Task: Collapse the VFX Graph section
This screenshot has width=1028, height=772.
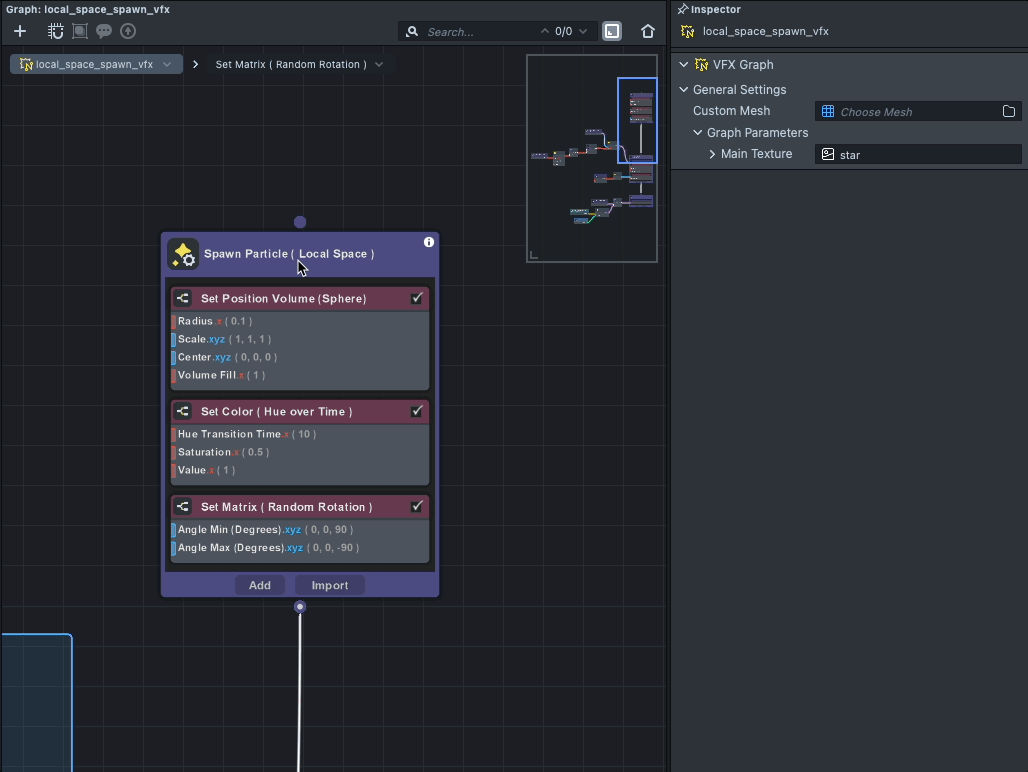Action: pos(684,64)
